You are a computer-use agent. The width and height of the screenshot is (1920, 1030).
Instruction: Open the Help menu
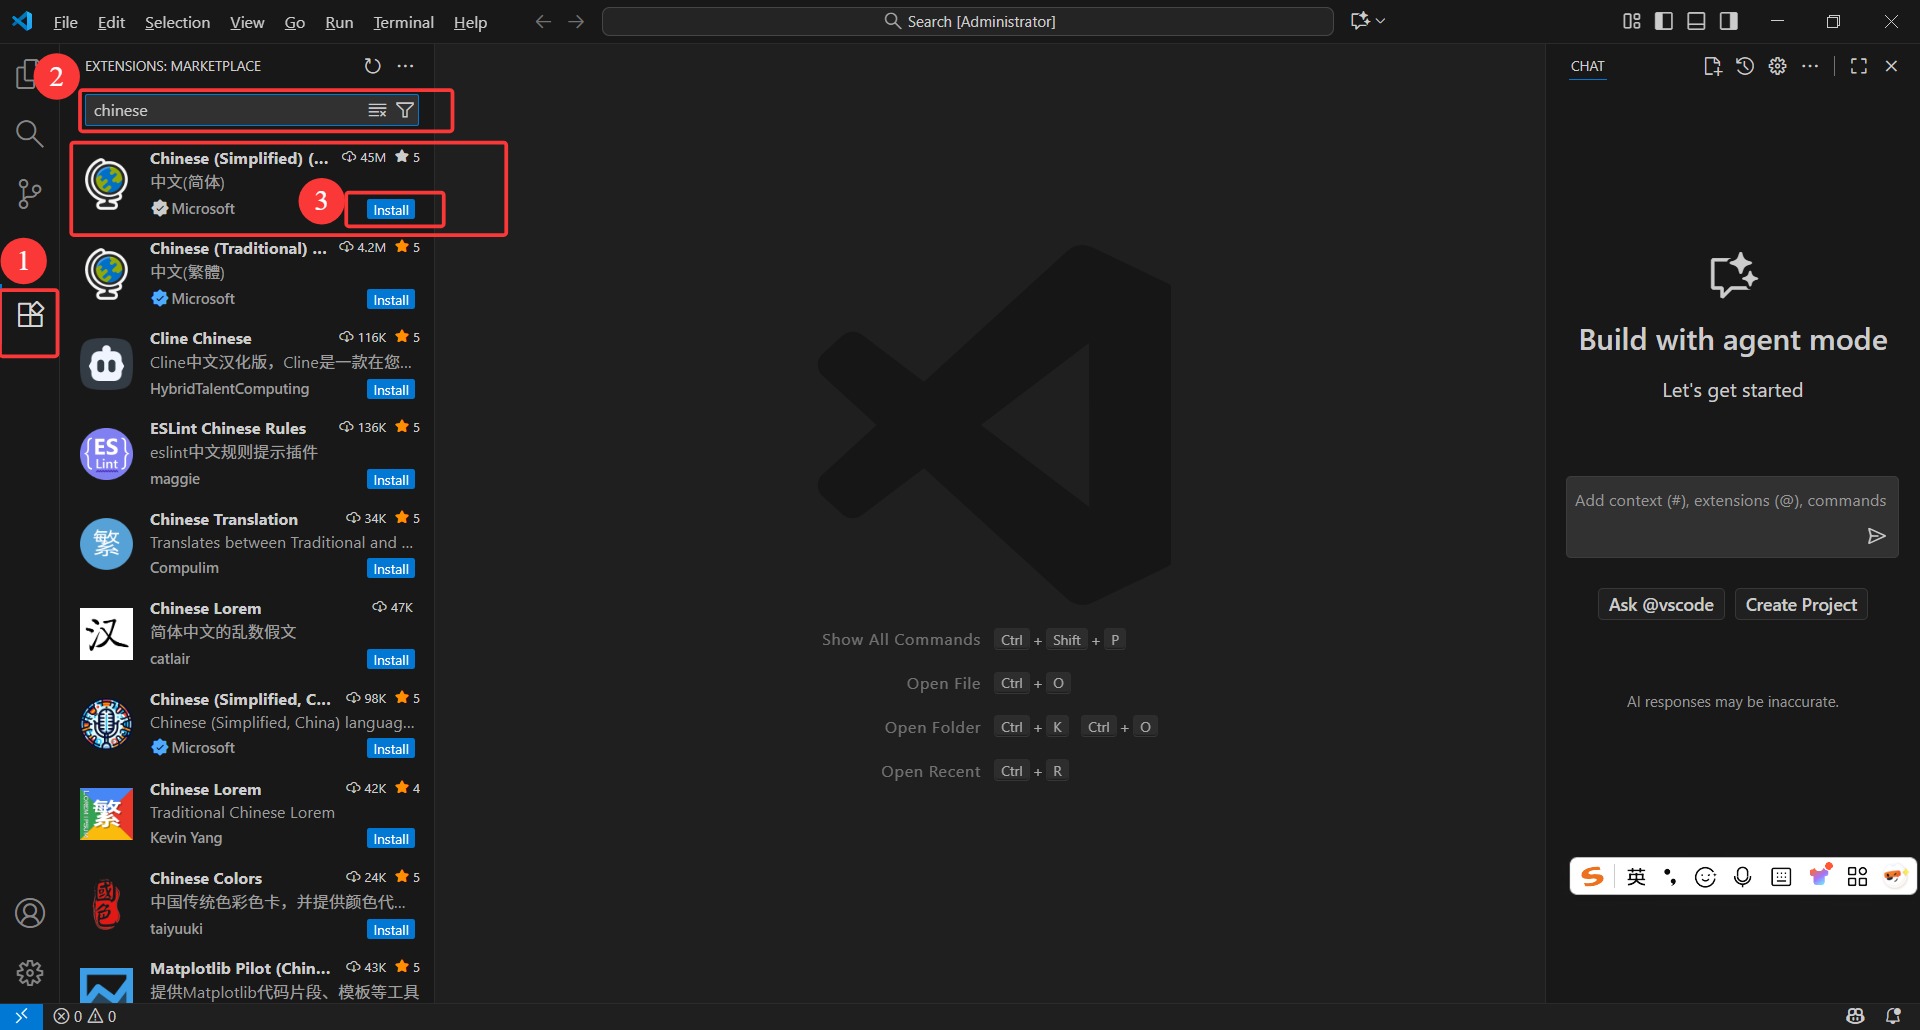(x=470, y=22)
